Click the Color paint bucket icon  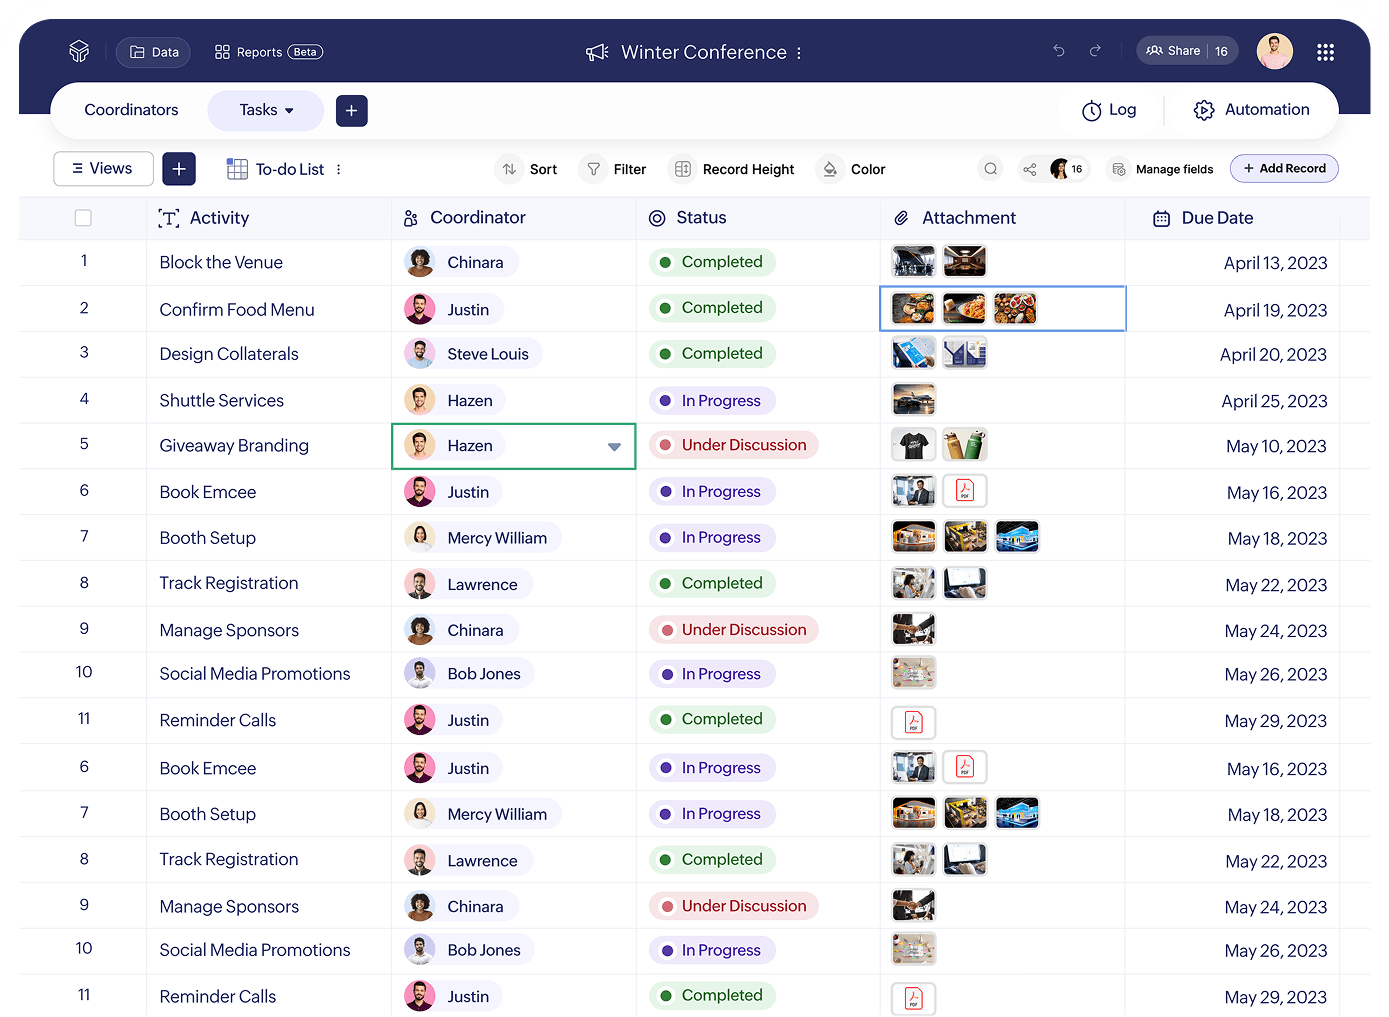tap(830, 169)
